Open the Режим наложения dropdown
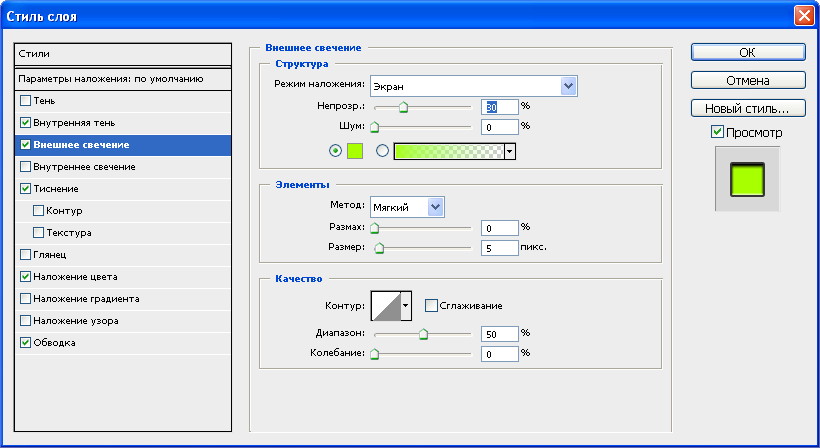This screenshot has height=448, width=820. (474, 86)
